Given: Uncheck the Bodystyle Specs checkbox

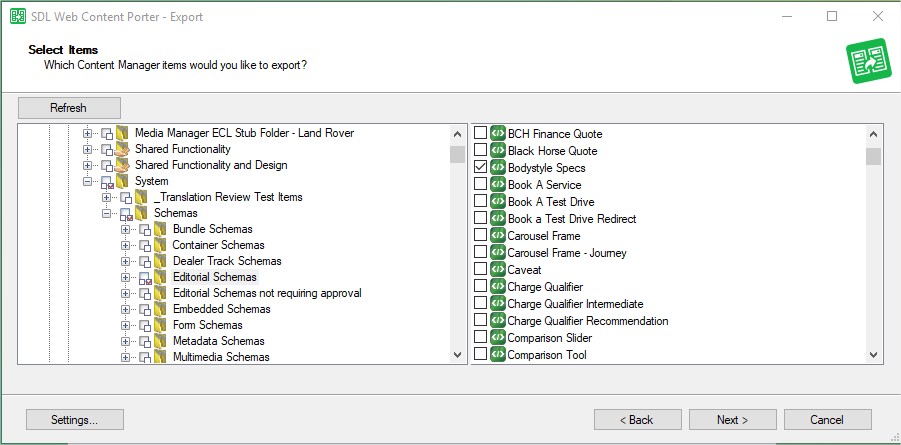Looking at the screenshot, I should point(480,167).
